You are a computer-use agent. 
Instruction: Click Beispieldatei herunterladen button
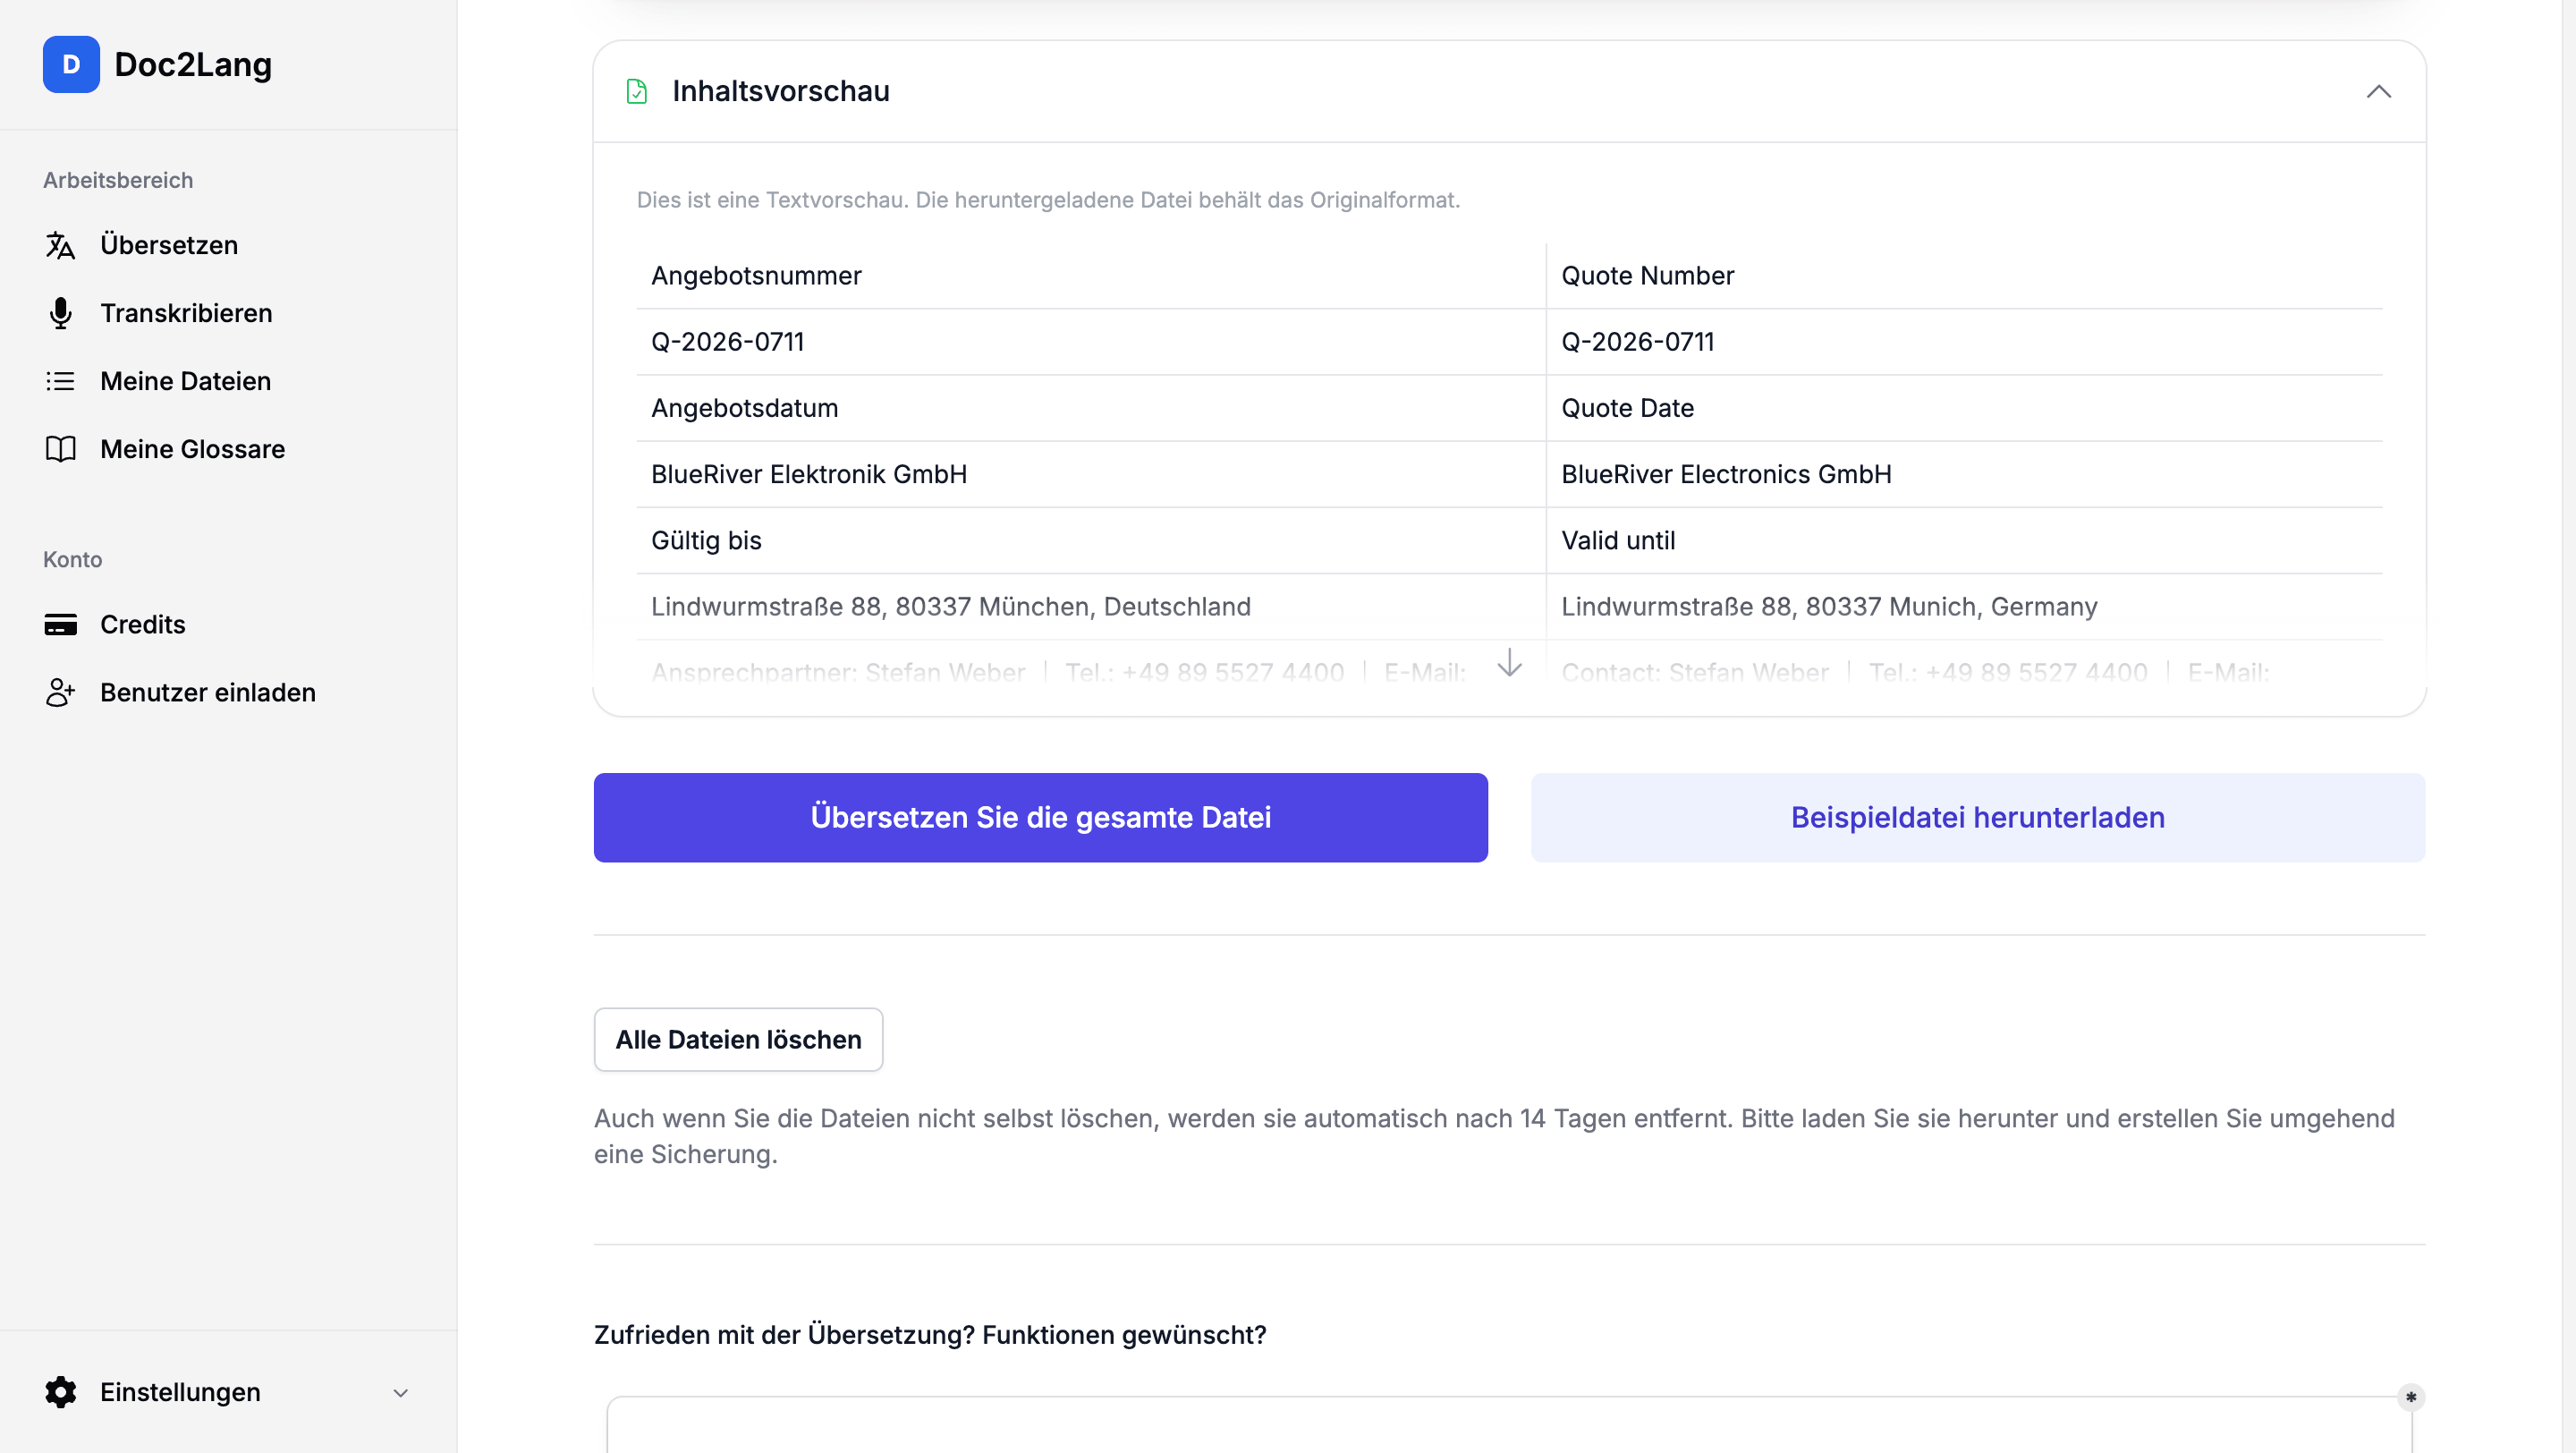pos(1977,817)
